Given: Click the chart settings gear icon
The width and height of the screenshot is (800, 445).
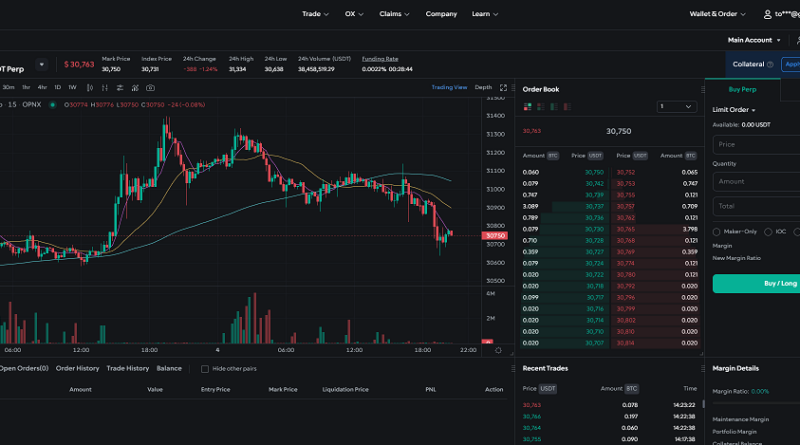Looking at the screenshot, I should pos(498,350).
